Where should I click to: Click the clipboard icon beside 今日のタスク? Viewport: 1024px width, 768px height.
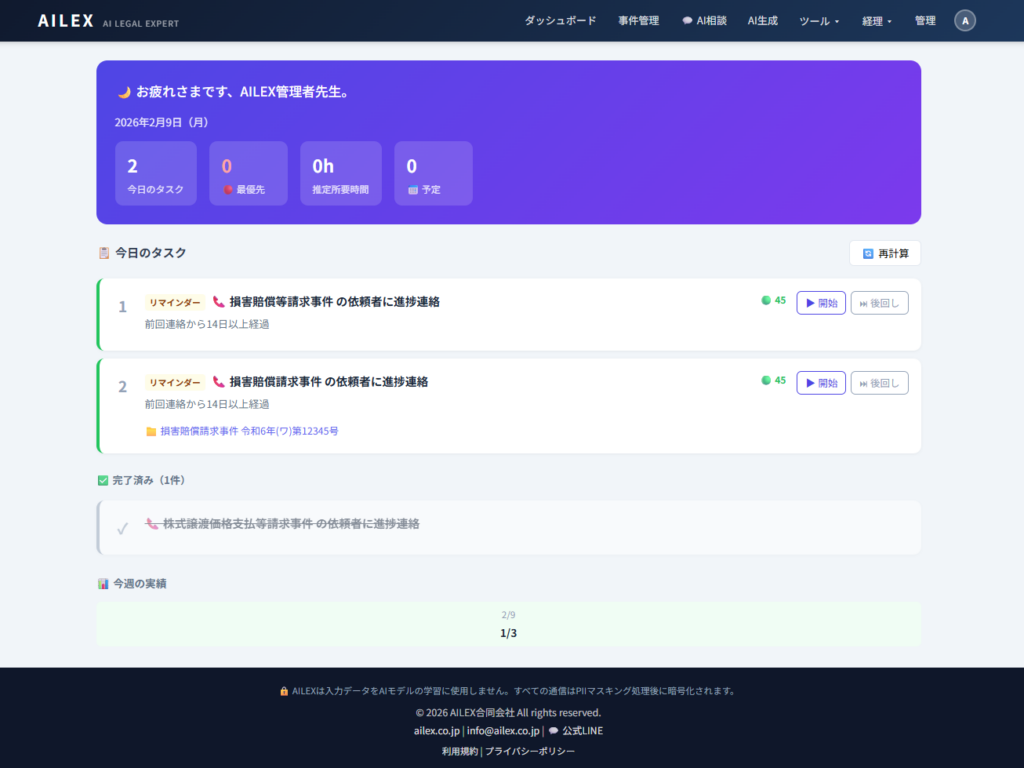104,253
